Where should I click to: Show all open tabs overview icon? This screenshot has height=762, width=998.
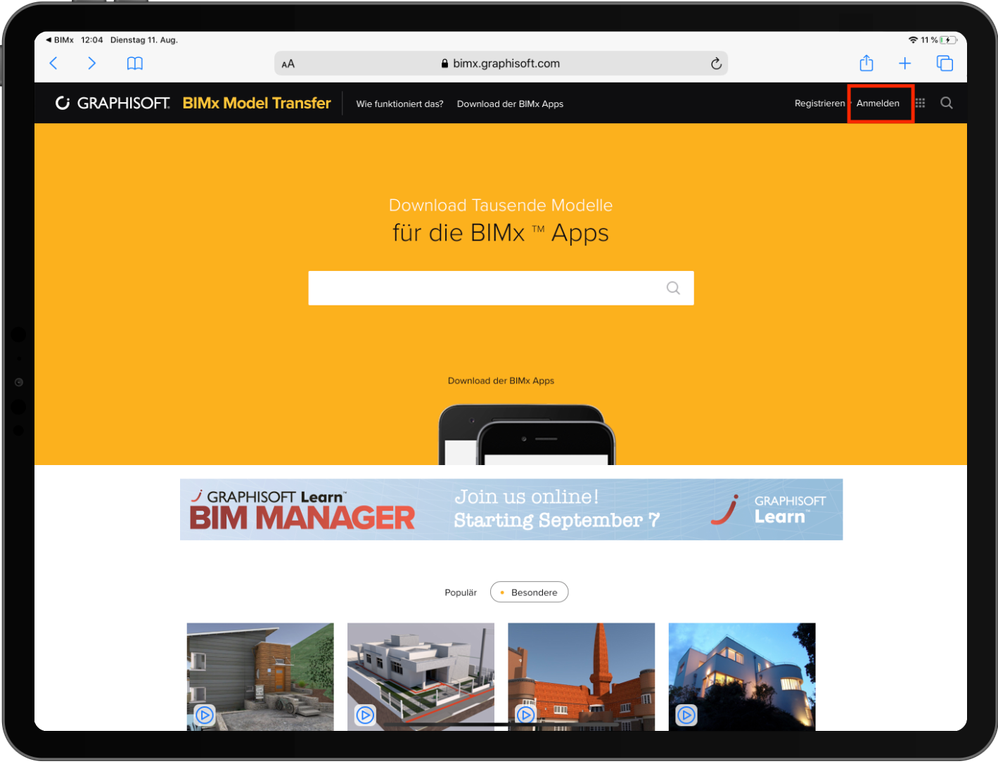pyautogui.click(x=945, y=63)
